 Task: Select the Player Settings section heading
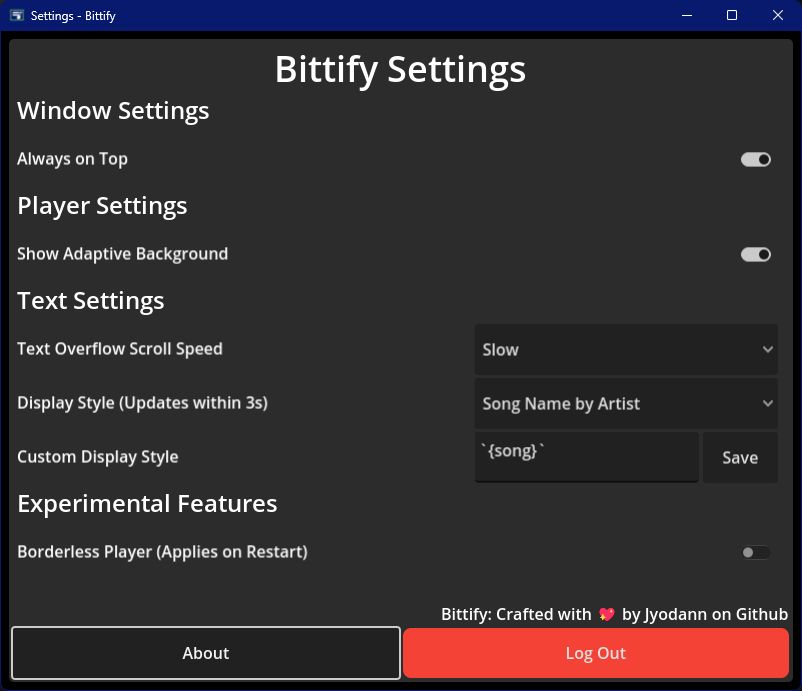[102, 206]
